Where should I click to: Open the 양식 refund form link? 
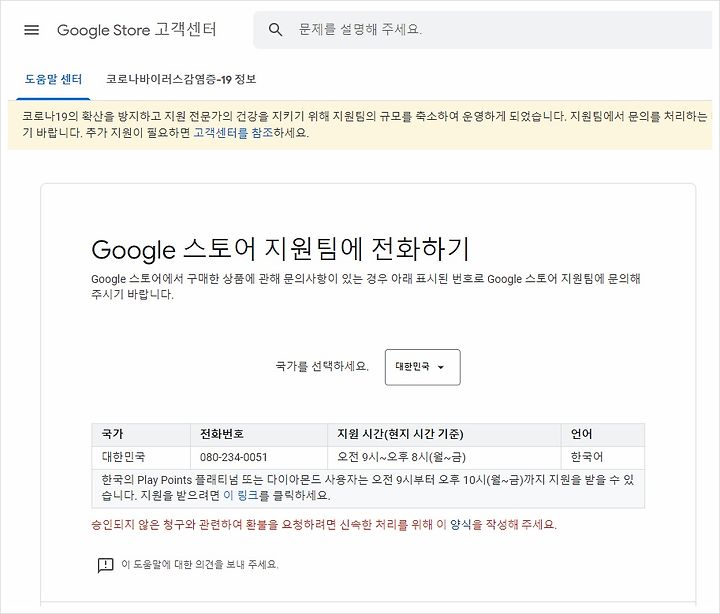coord(460,524)
